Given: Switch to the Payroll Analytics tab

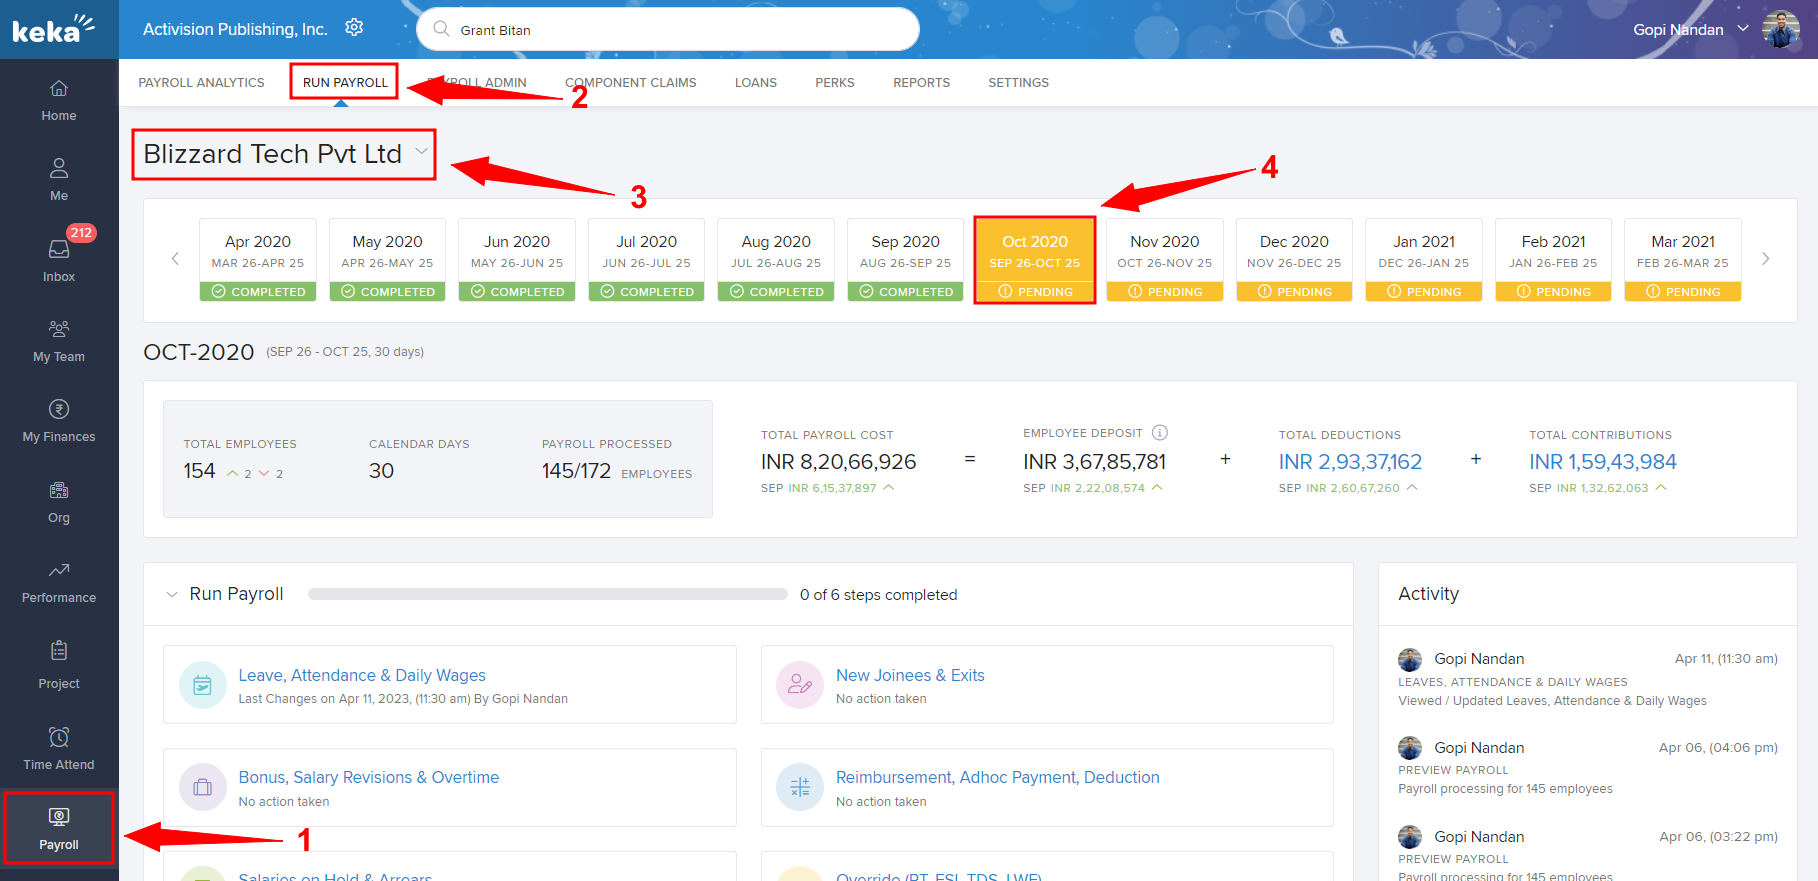Looking at the screenshot, I should coord(201,83).
